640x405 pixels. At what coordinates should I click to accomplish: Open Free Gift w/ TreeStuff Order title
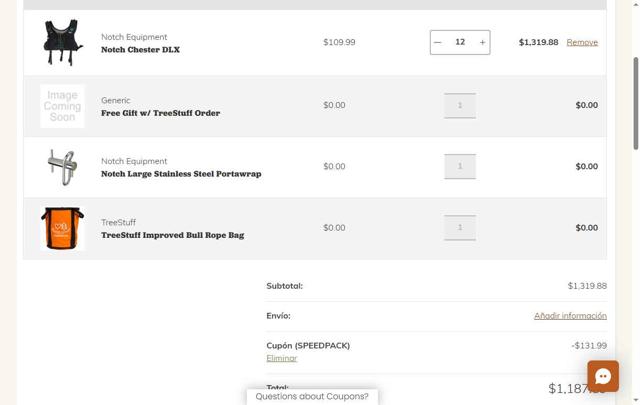[x=160, y=113]
